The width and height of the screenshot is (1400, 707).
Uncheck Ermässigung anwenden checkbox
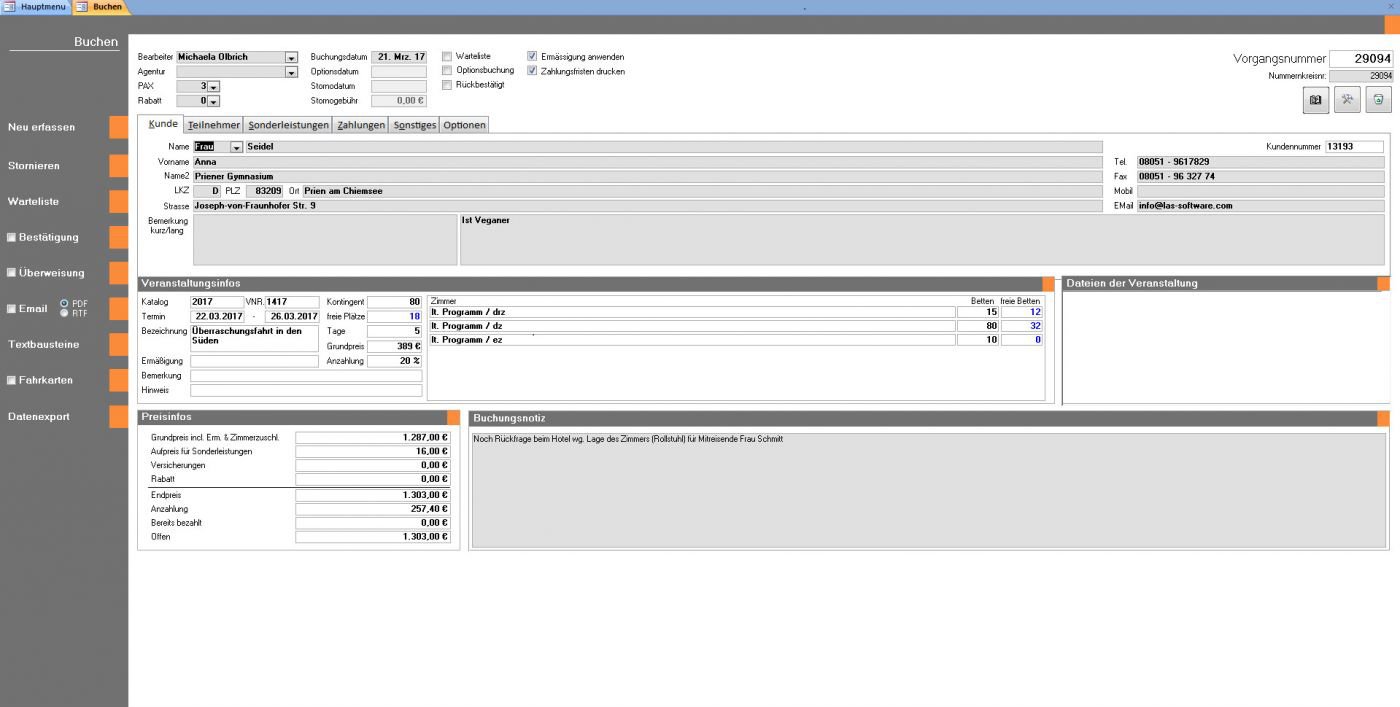(x=532, y=57)
